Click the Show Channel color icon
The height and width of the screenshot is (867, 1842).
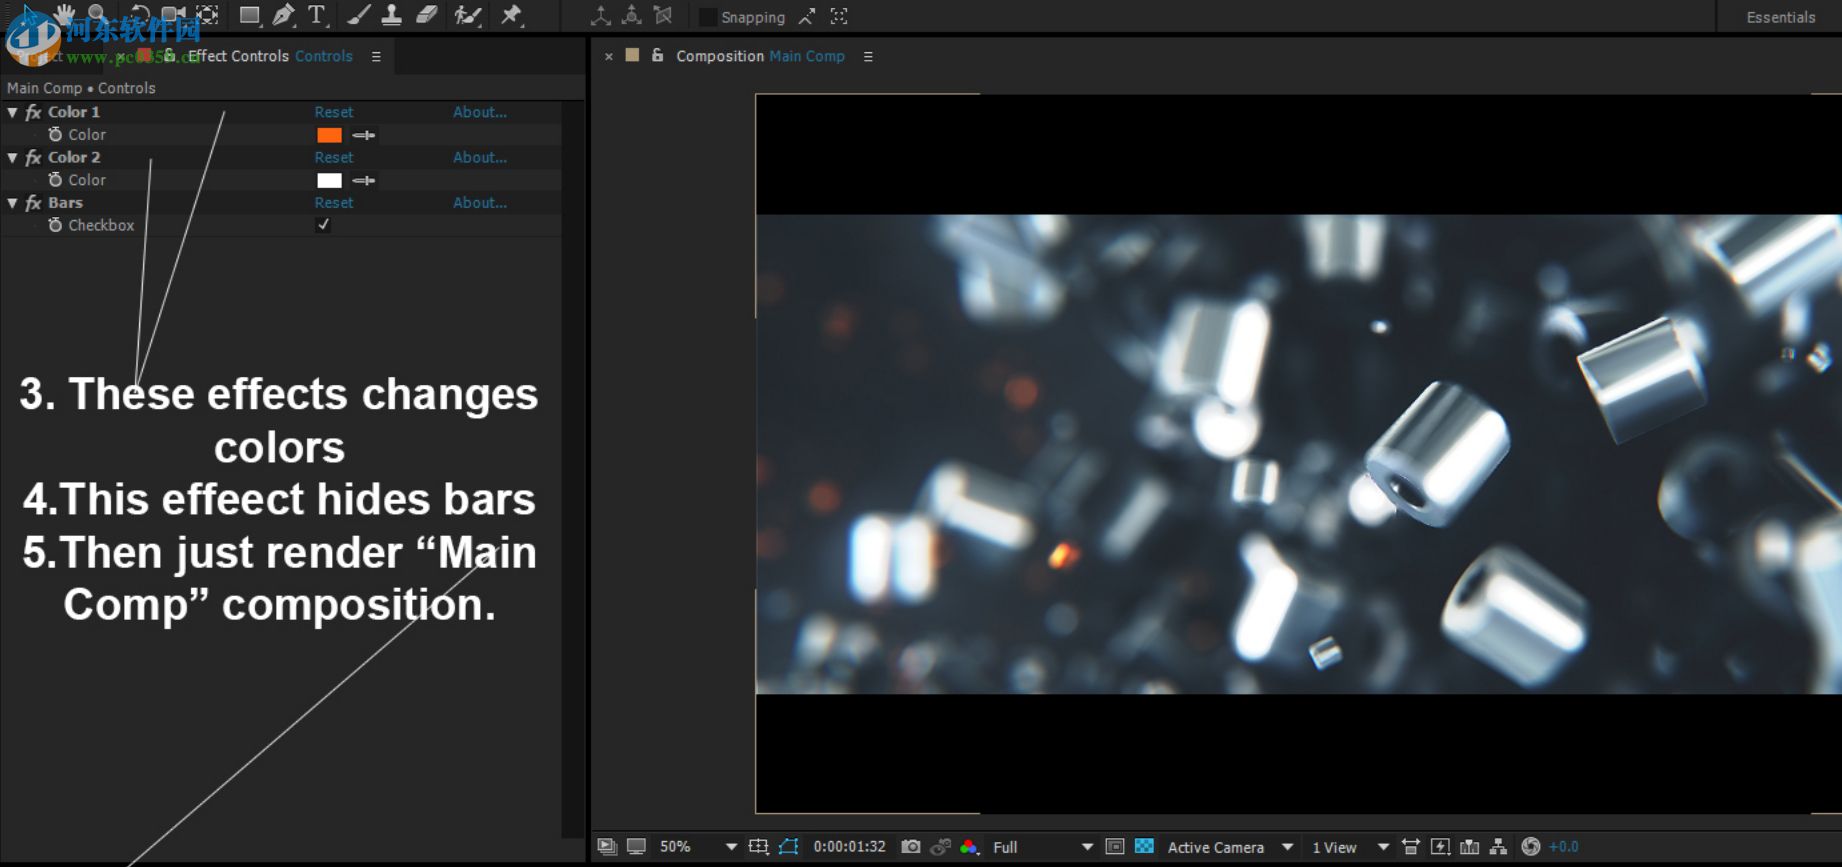(968, 847)
